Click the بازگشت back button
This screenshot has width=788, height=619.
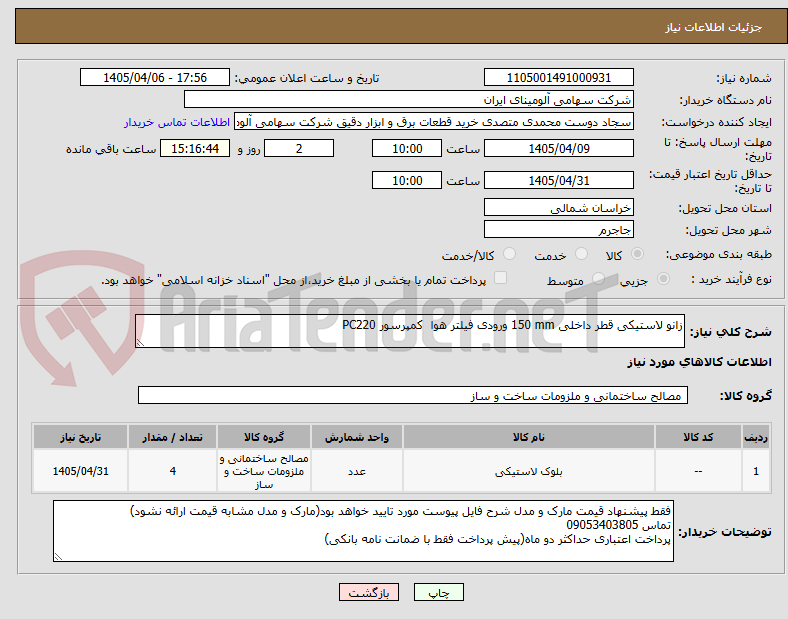point(369,592)
